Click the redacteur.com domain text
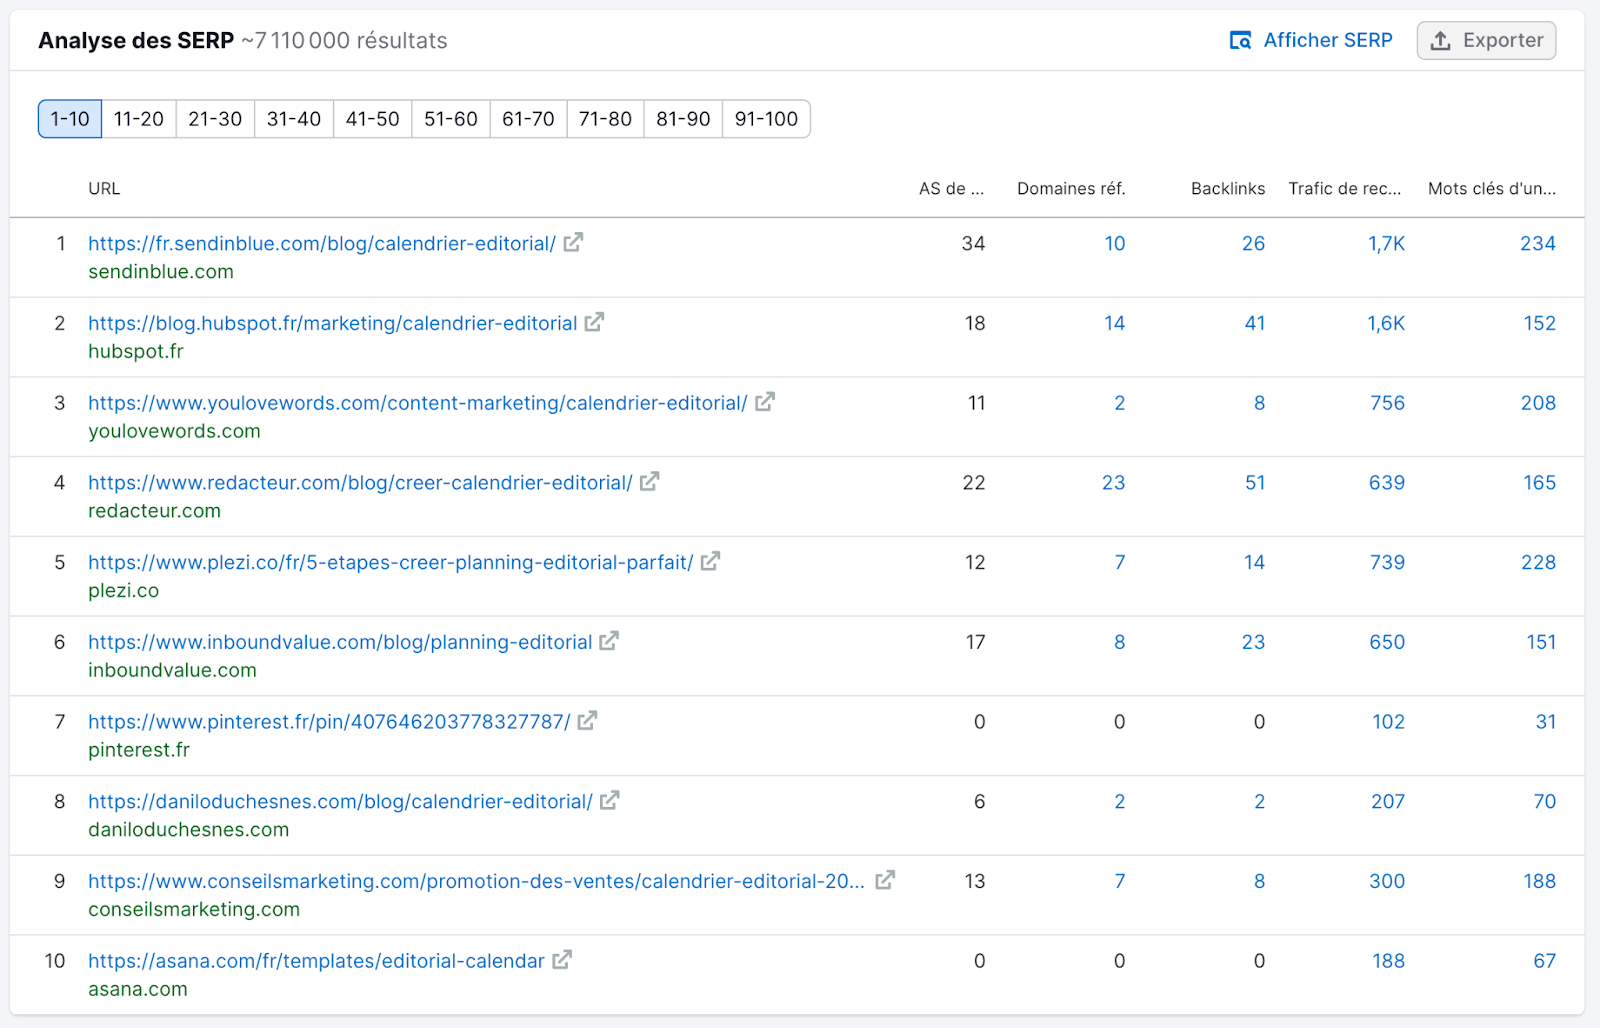This screenshot has height=1028, width=1600. click(x=154, y=511)
